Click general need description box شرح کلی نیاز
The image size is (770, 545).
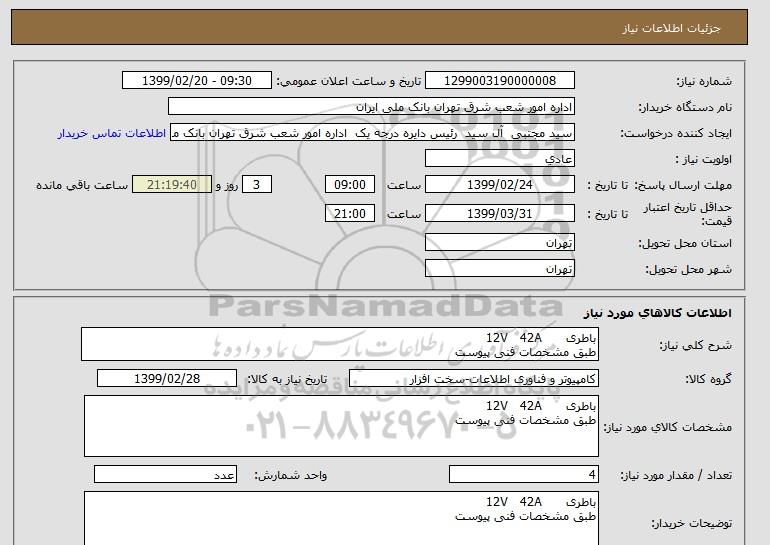[340, 344]
